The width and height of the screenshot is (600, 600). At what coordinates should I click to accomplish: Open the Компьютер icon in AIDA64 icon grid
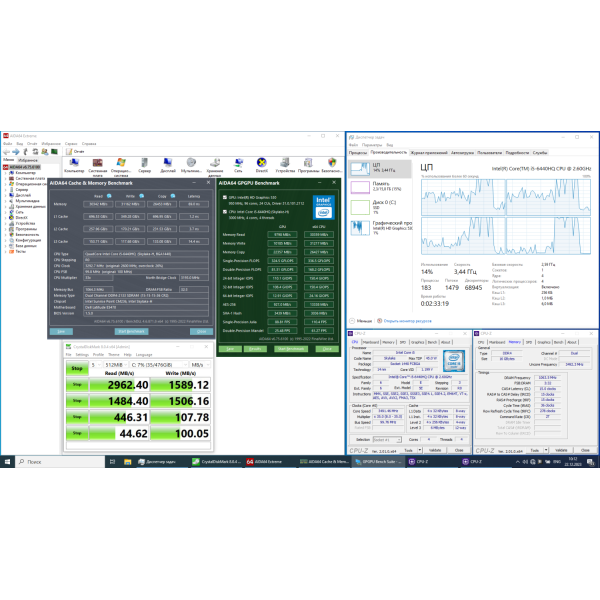tap(74, 163)
